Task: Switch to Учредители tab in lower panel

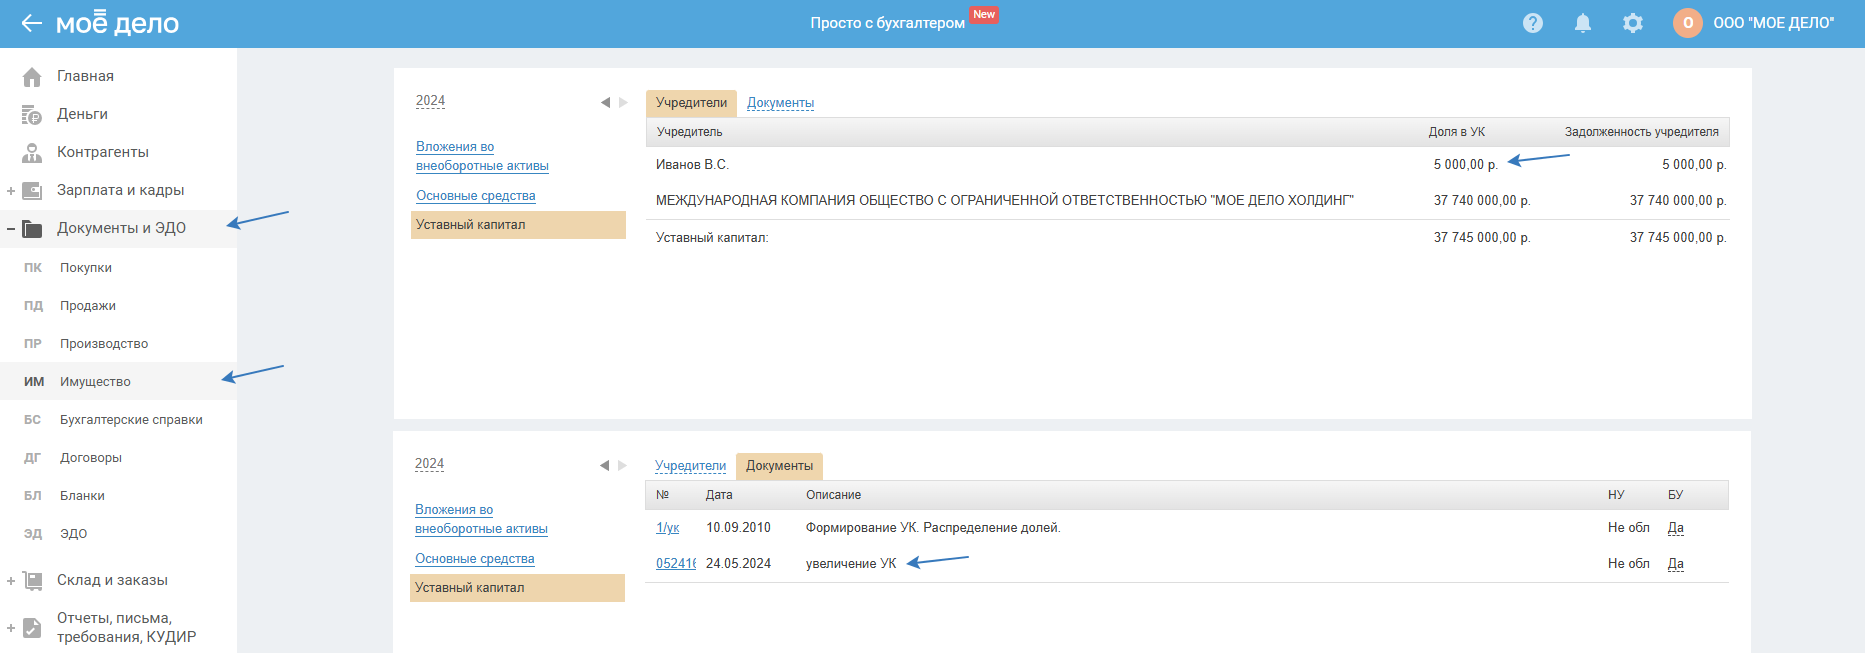Action: tap(690, 466)
